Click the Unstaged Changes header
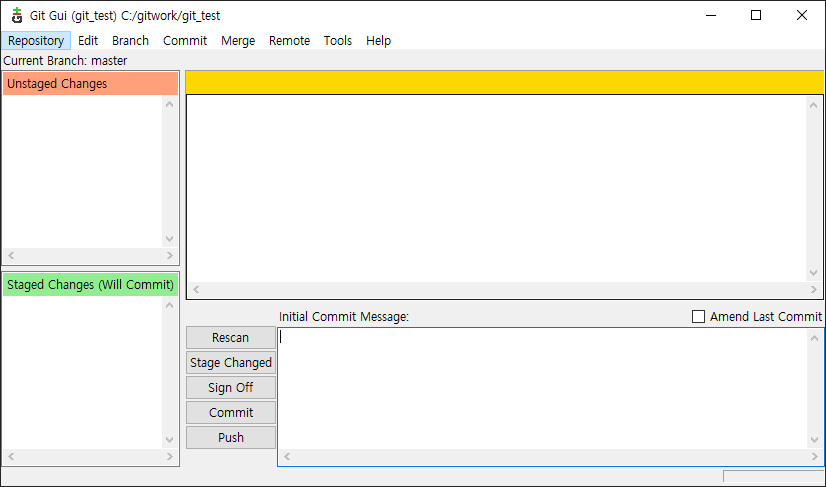 click(91, 84)
